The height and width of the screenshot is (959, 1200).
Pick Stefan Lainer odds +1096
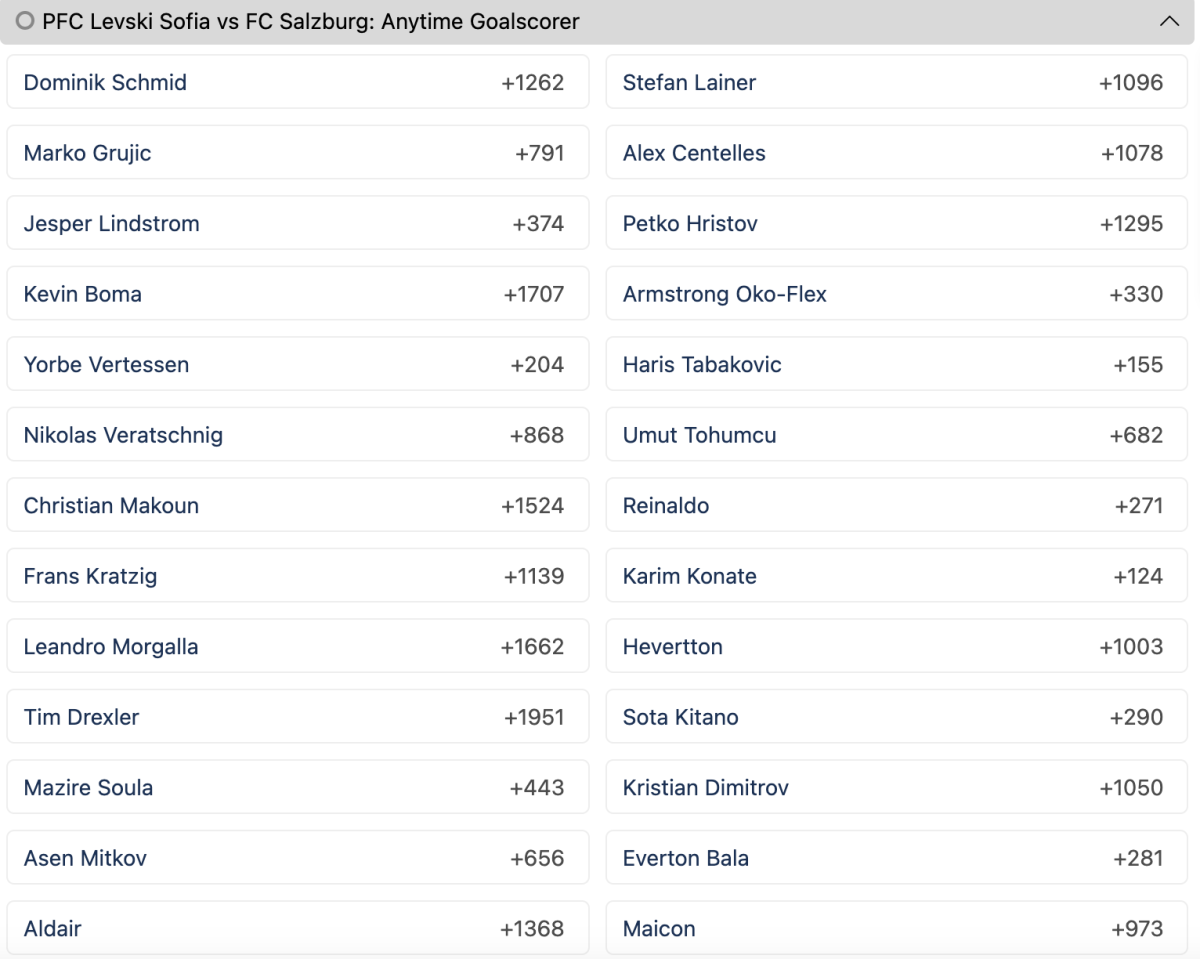point(897,82)
